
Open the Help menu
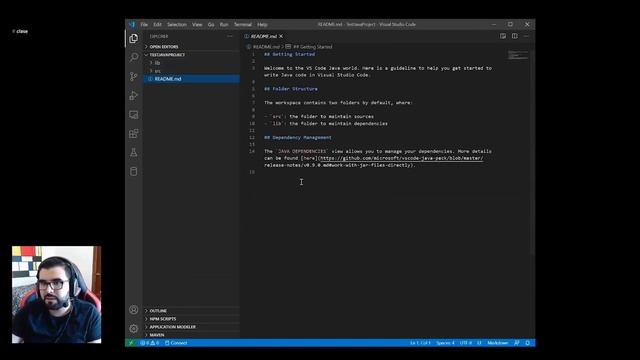[x=262, y=24]
